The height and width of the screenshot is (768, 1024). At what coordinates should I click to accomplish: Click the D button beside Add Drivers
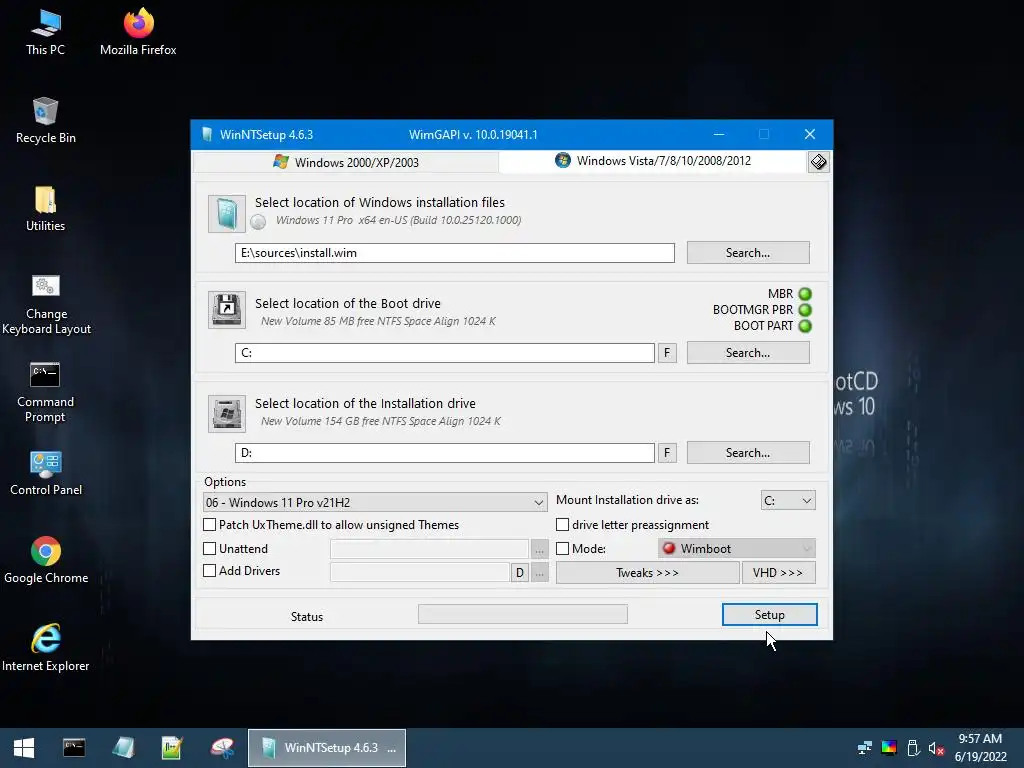520,573
